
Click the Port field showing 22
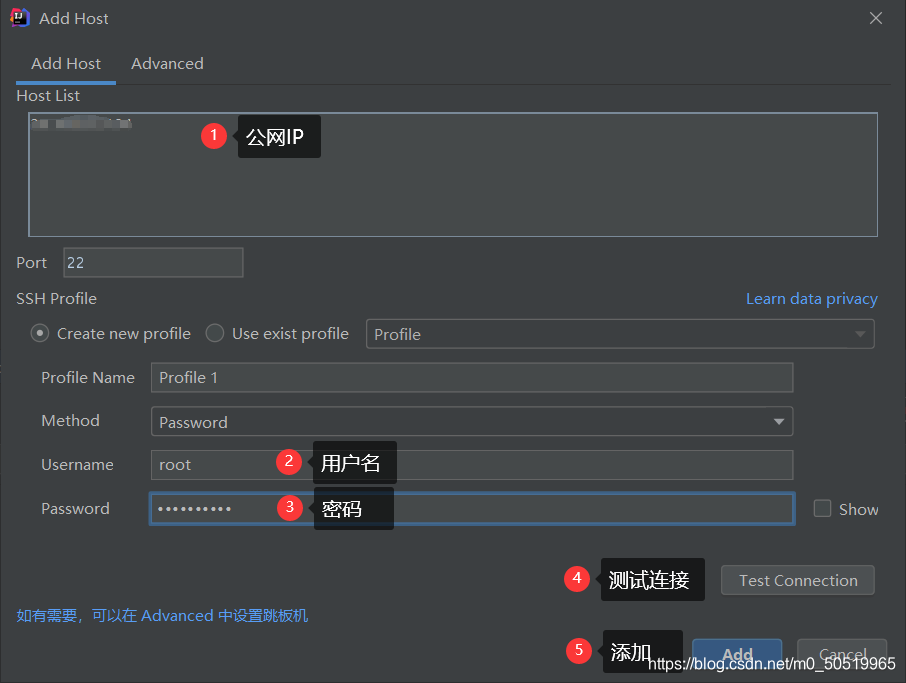[x=153, y=262]
